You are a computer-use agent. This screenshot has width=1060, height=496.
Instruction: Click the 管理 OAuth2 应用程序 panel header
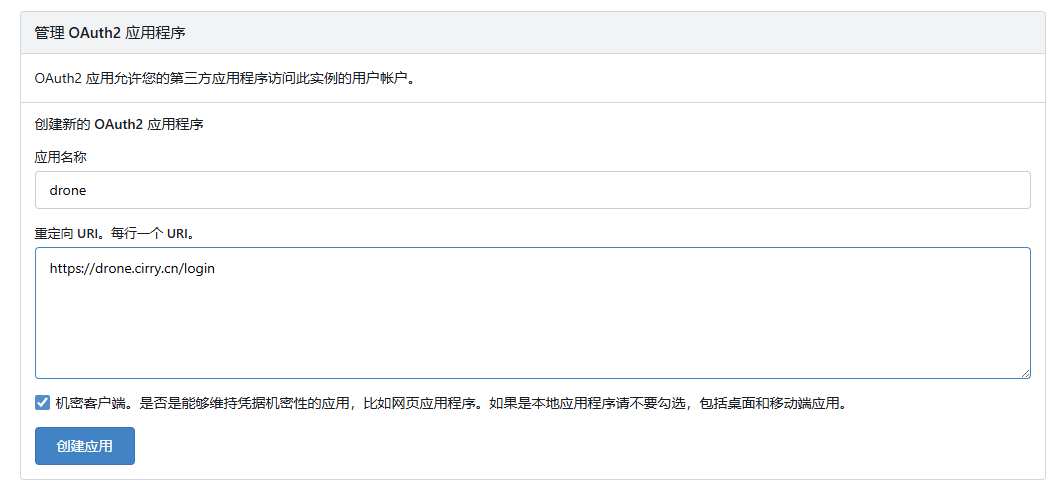pyautogui.click(x=110, y=33)
